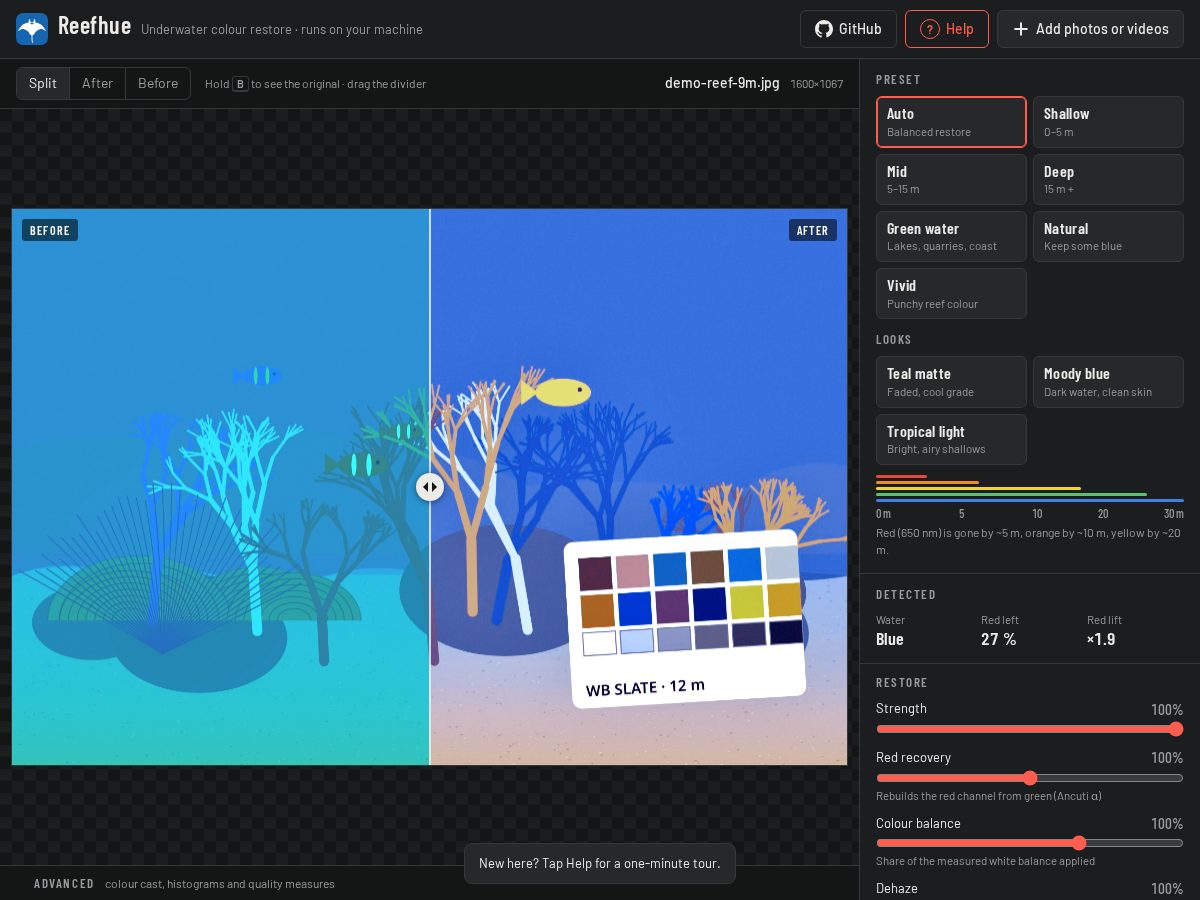Switch to Split view
The image size is (1200, 900).
point(43,83)
